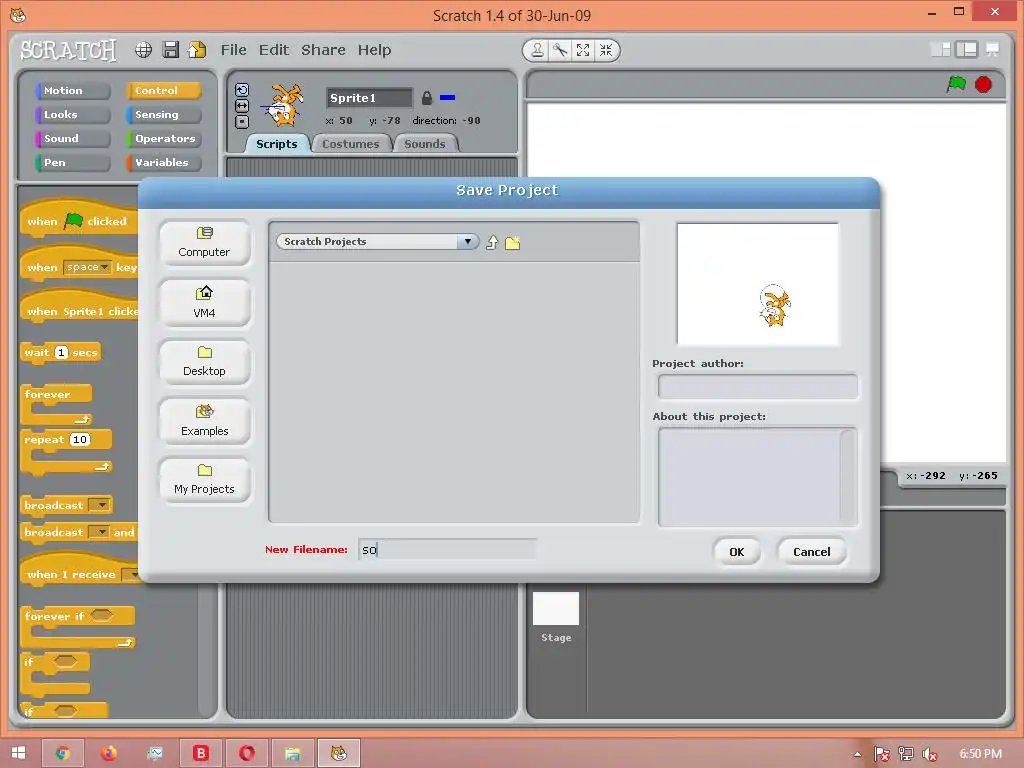This screenshot has height=768, width=1024.
Task: Click the Sprite1 thumbnail in header
Action: tap(283, 104)
